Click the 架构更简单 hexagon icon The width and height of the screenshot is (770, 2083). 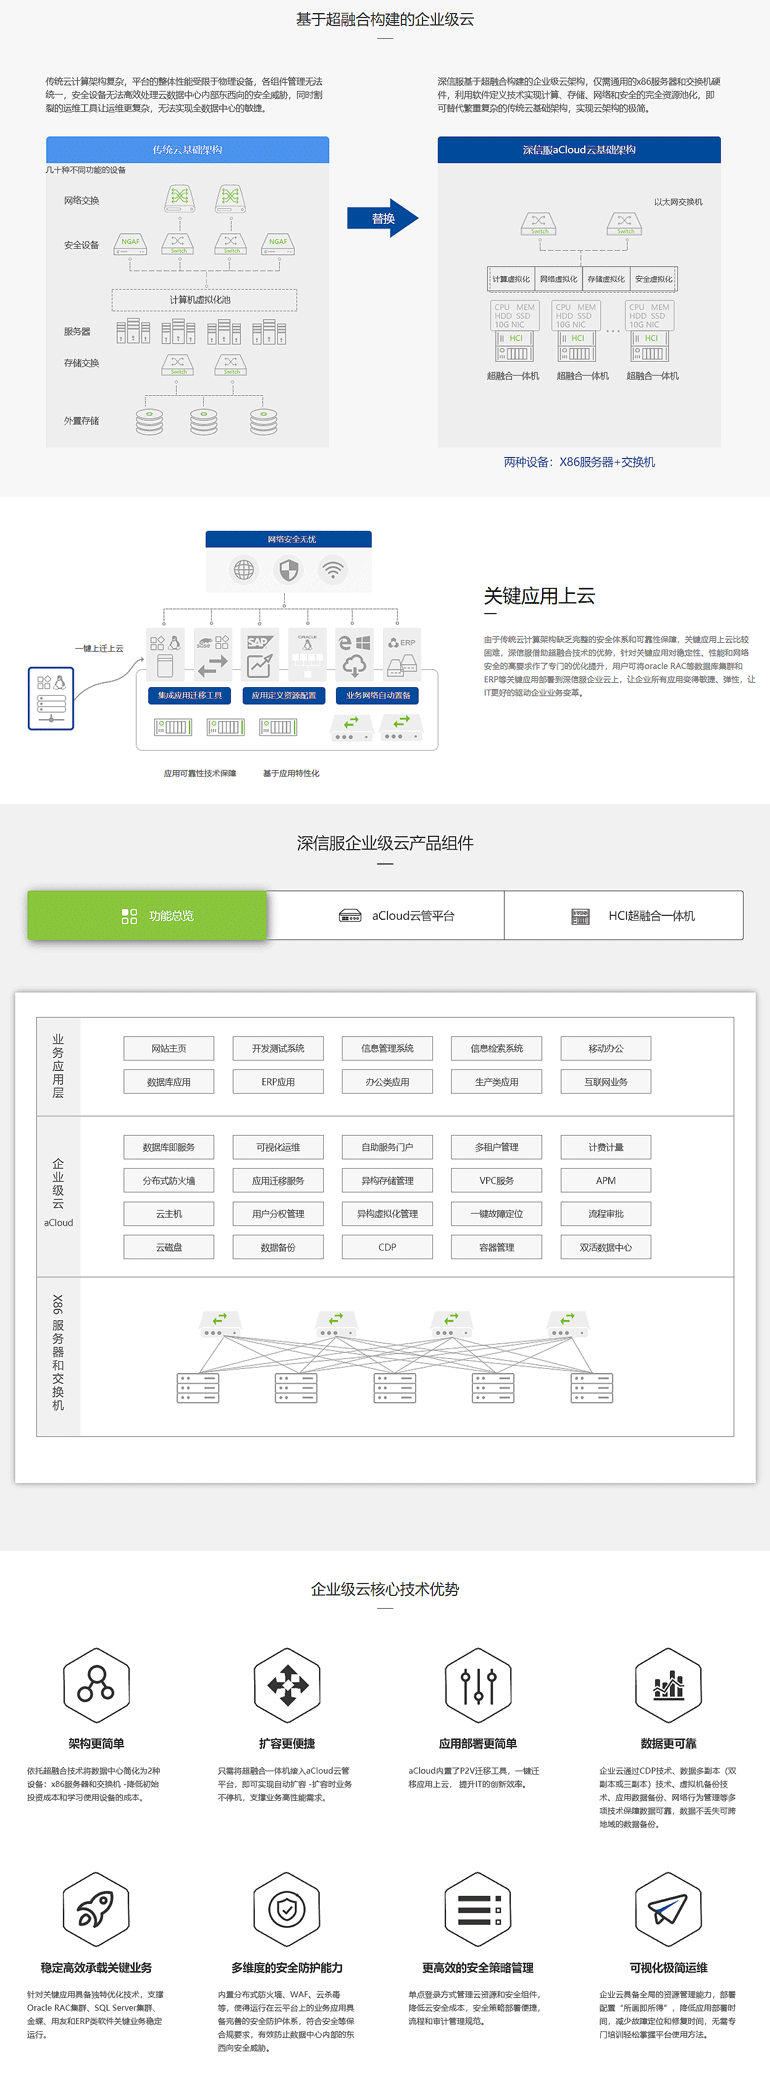coord(96,1684)
